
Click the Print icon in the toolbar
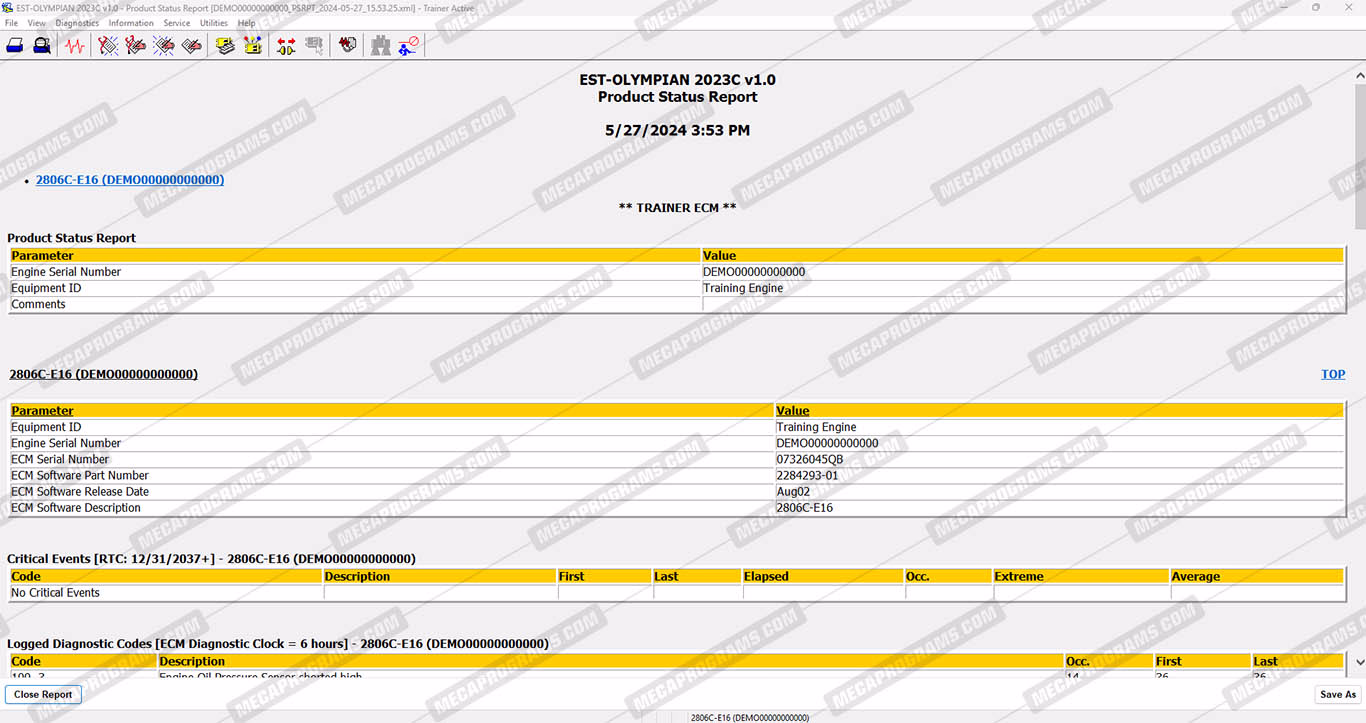pyautogui.click(x=15, y=45)
